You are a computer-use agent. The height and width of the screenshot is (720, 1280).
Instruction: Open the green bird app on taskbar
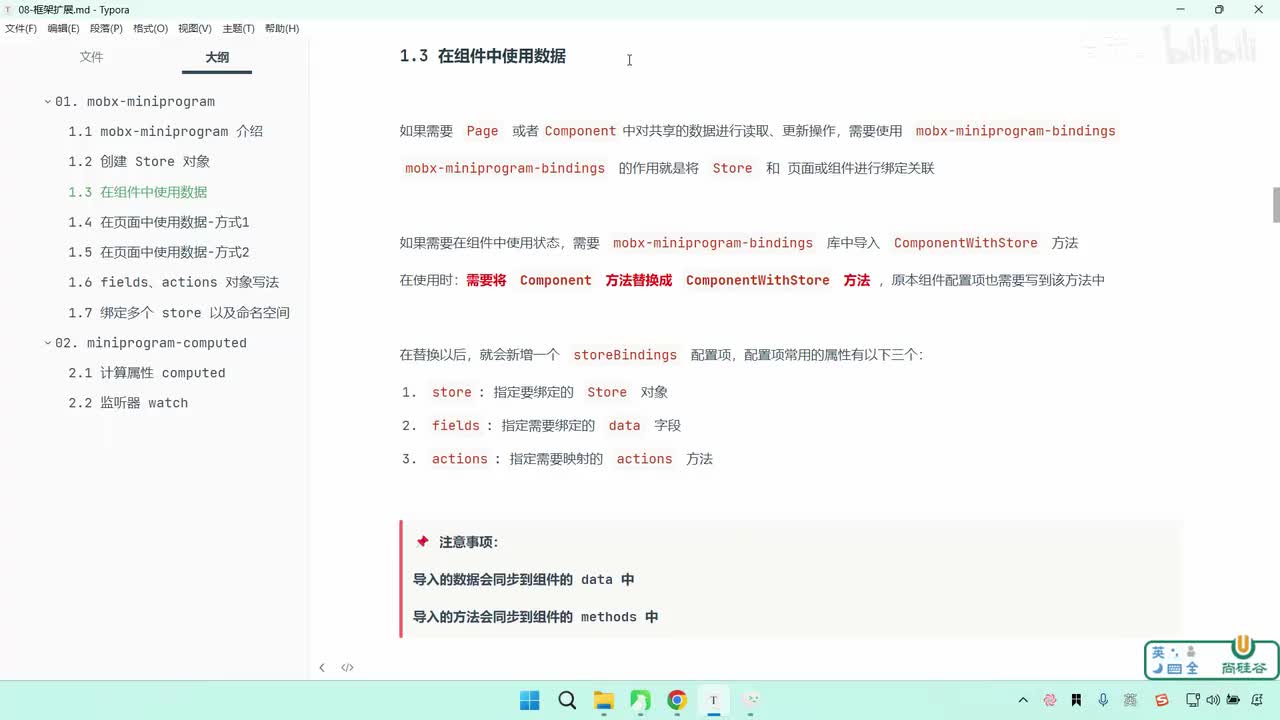point(640,700)
